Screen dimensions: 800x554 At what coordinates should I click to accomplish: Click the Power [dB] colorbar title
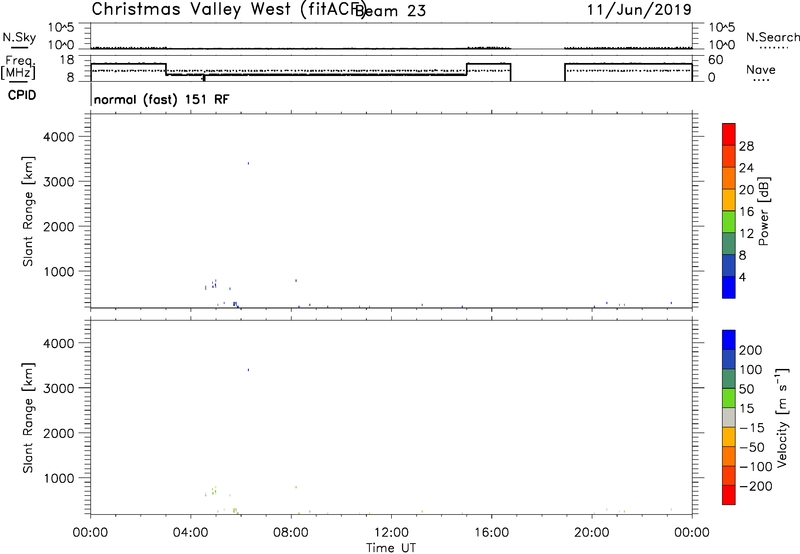pos(763,211)
